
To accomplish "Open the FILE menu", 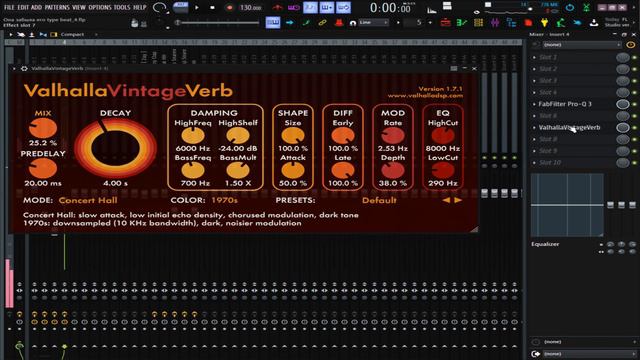I will point(9,7).
